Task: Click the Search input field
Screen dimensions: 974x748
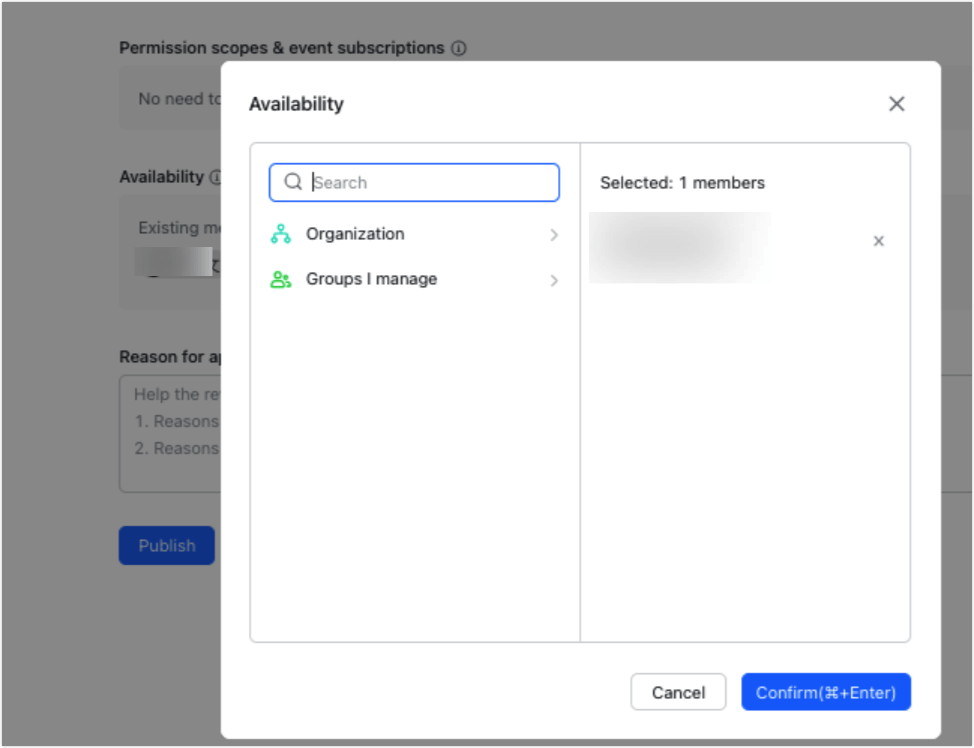Action: (420, 182)
